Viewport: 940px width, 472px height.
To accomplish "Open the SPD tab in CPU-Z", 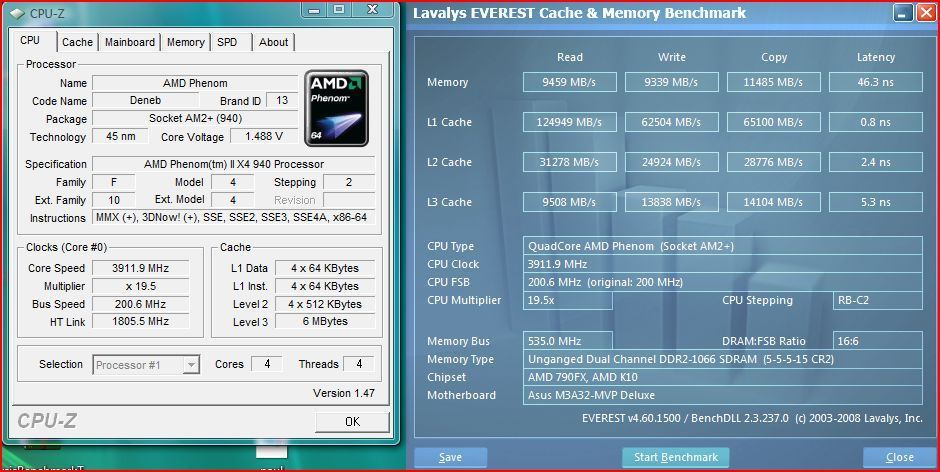I will pos(227,42).
